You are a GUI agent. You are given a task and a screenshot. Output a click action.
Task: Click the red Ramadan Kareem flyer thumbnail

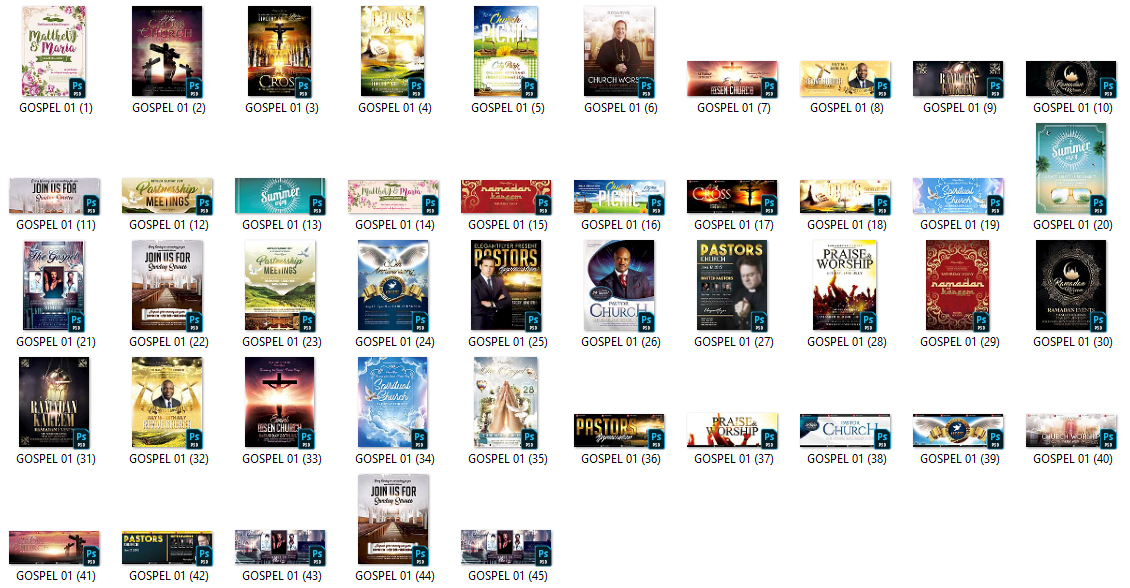(957, 286)
